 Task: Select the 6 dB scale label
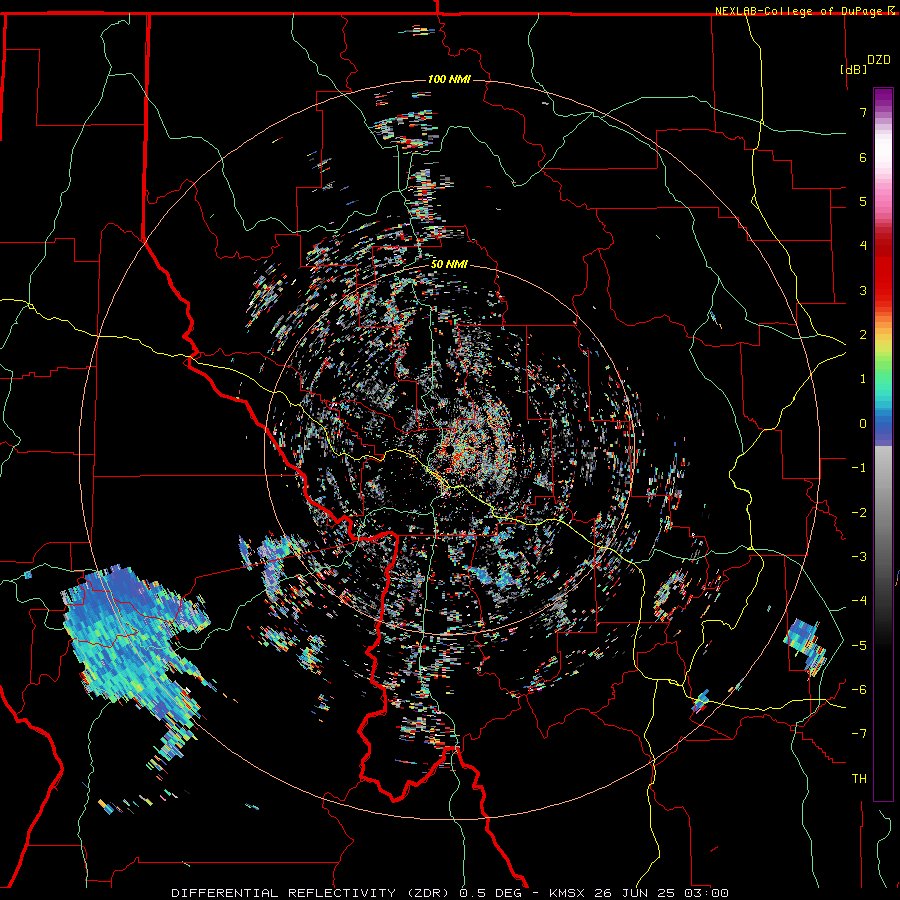863,157
